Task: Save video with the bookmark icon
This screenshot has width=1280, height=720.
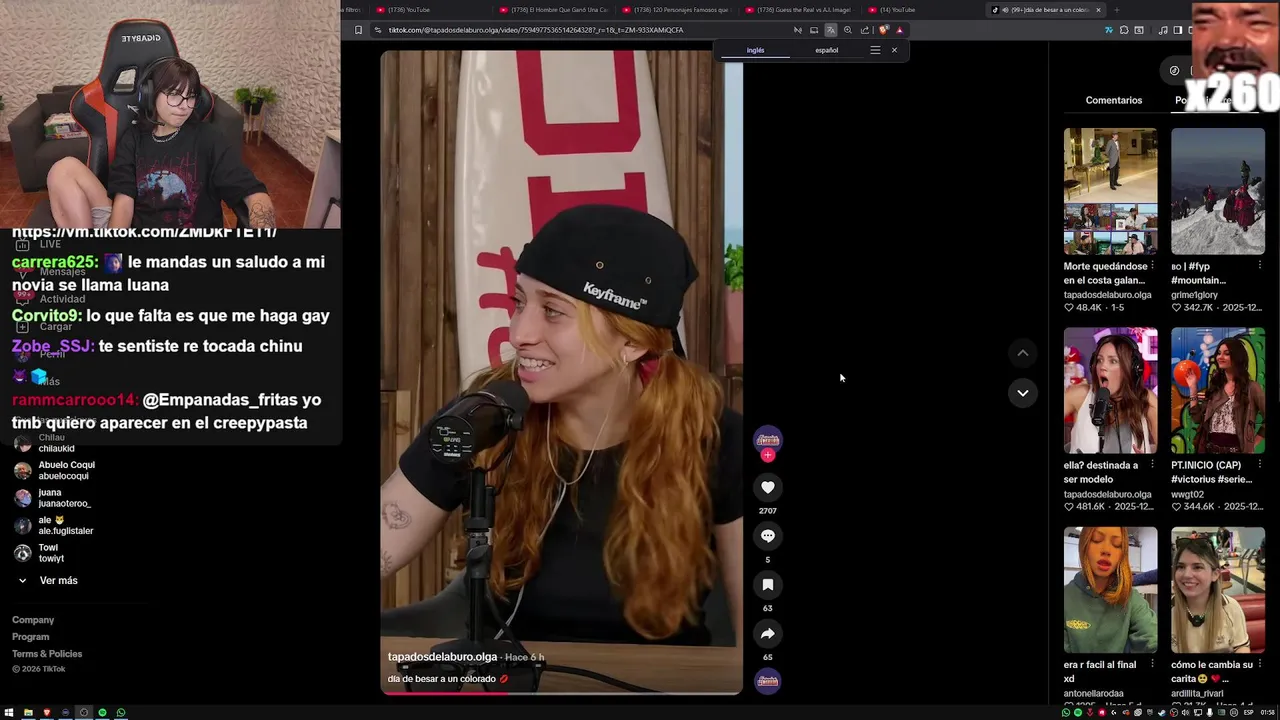Action: coord(767,585)
